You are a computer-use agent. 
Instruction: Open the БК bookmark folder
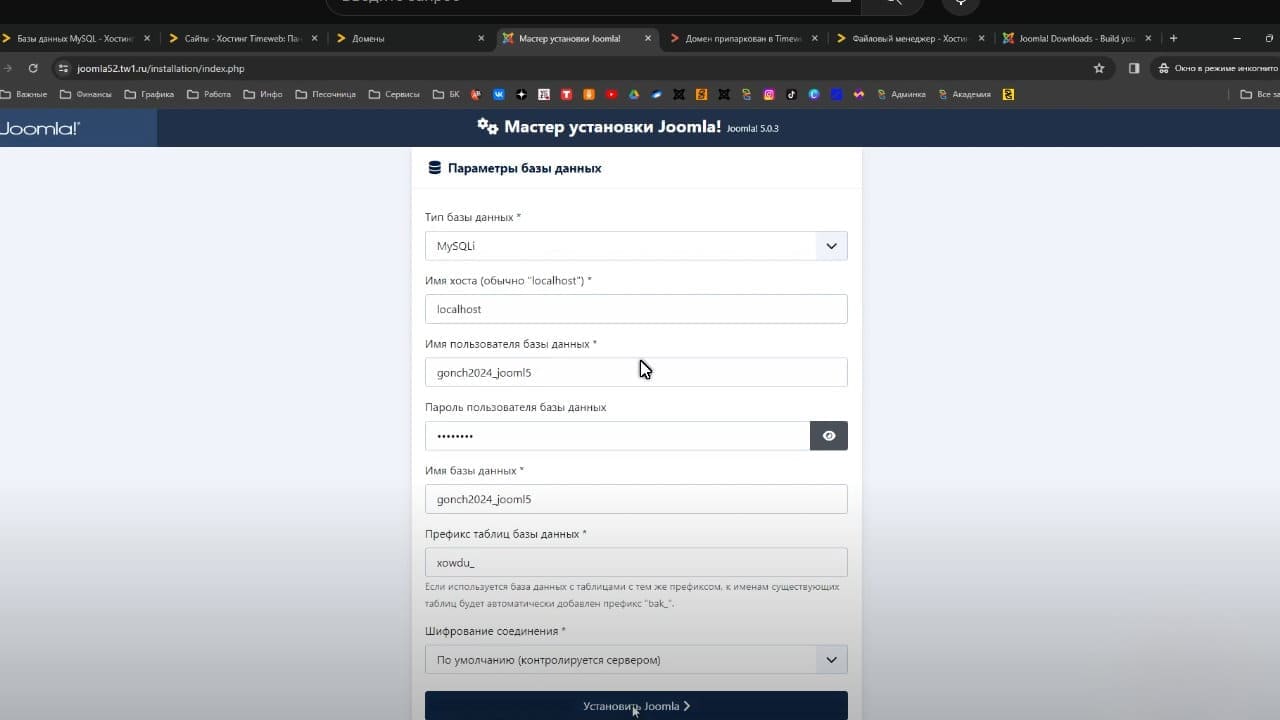(446, 94)
